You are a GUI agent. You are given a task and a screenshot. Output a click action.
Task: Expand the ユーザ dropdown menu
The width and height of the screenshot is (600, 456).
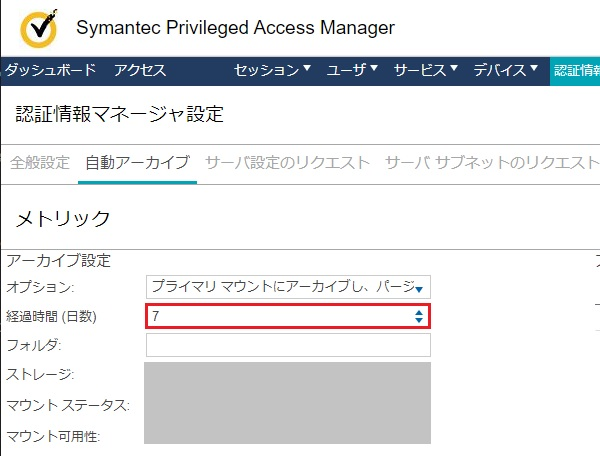tap(352, 70)
